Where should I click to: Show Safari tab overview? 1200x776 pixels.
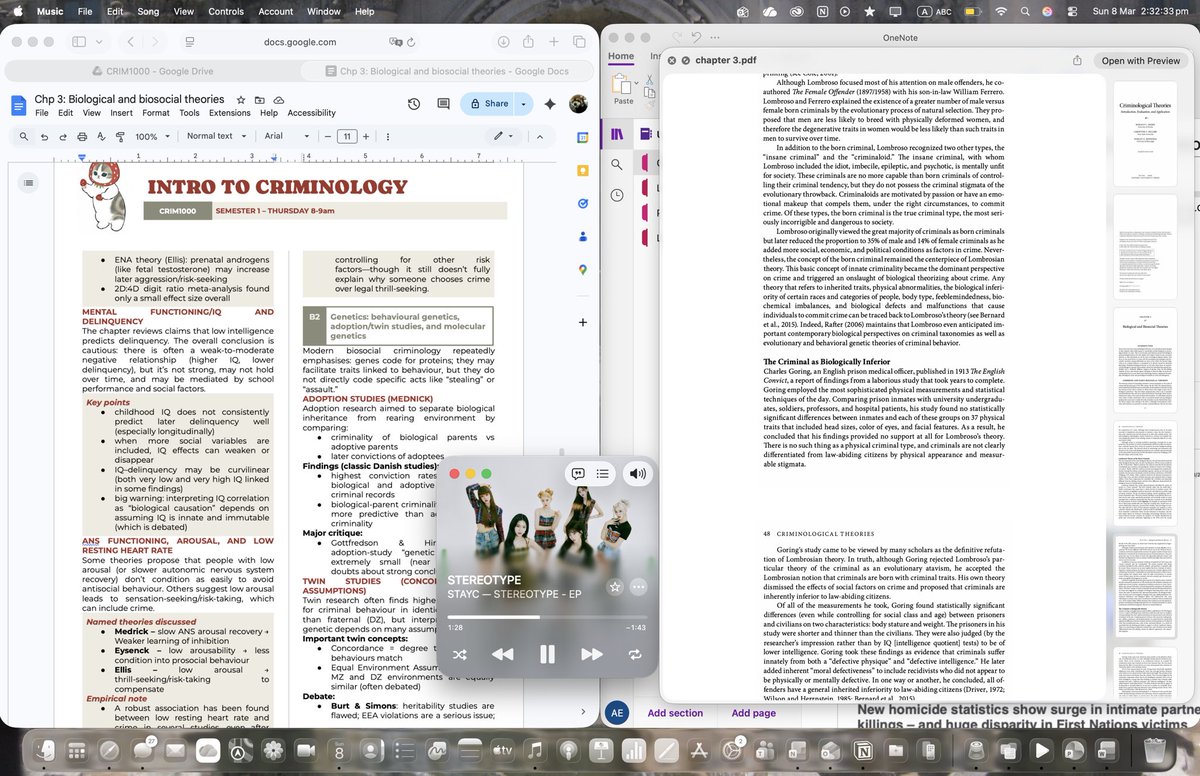point(579,42)
